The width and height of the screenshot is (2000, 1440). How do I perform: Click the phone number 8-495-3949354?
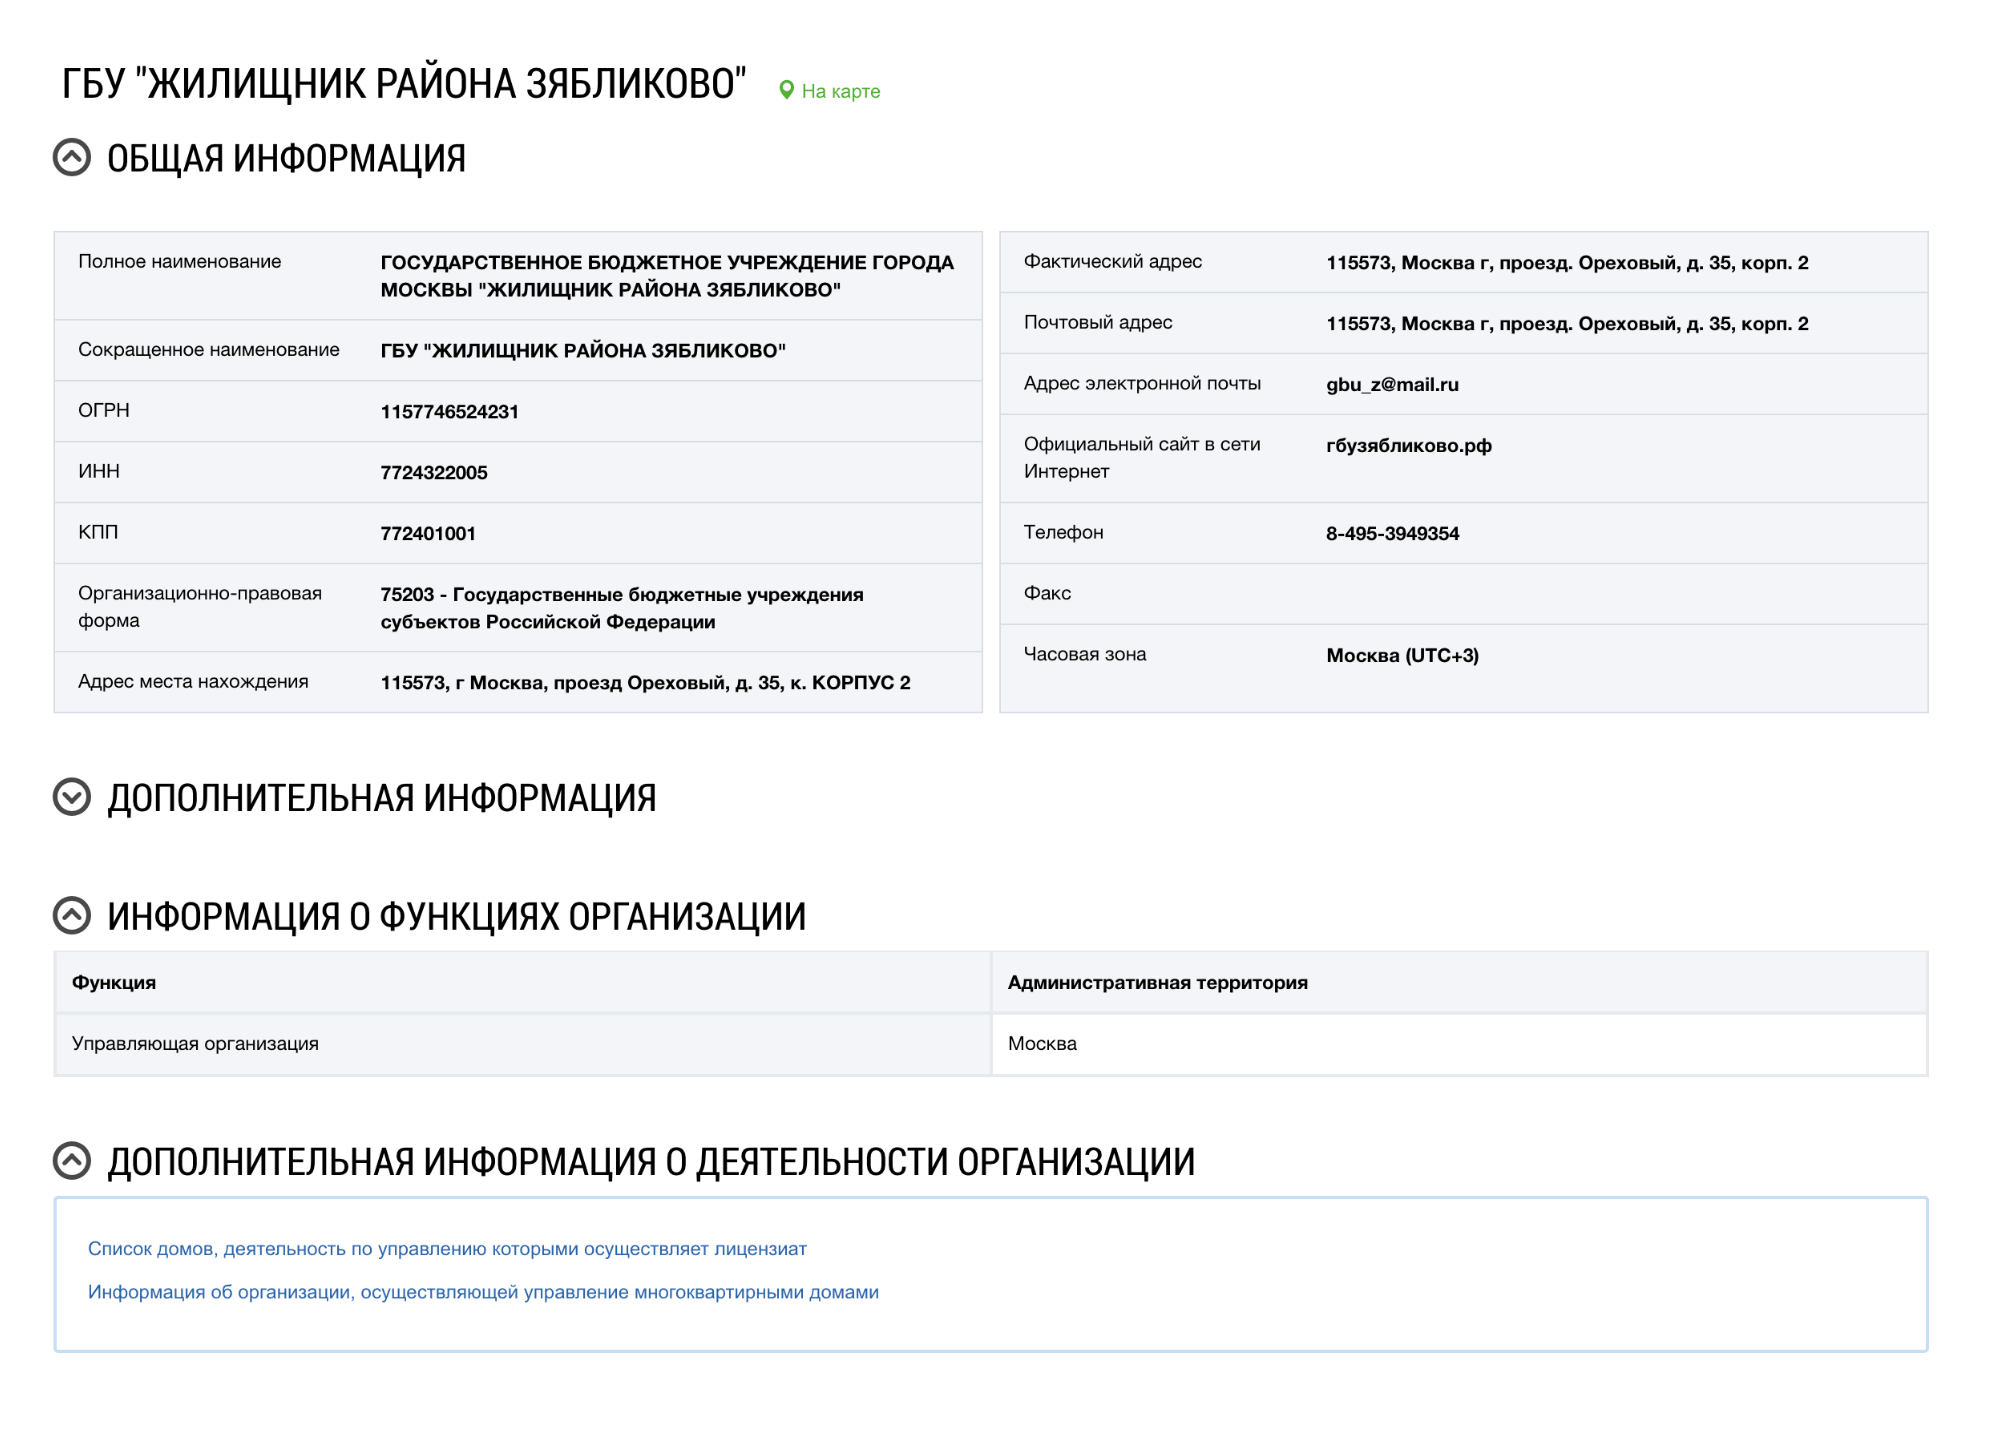point(1392,534)
